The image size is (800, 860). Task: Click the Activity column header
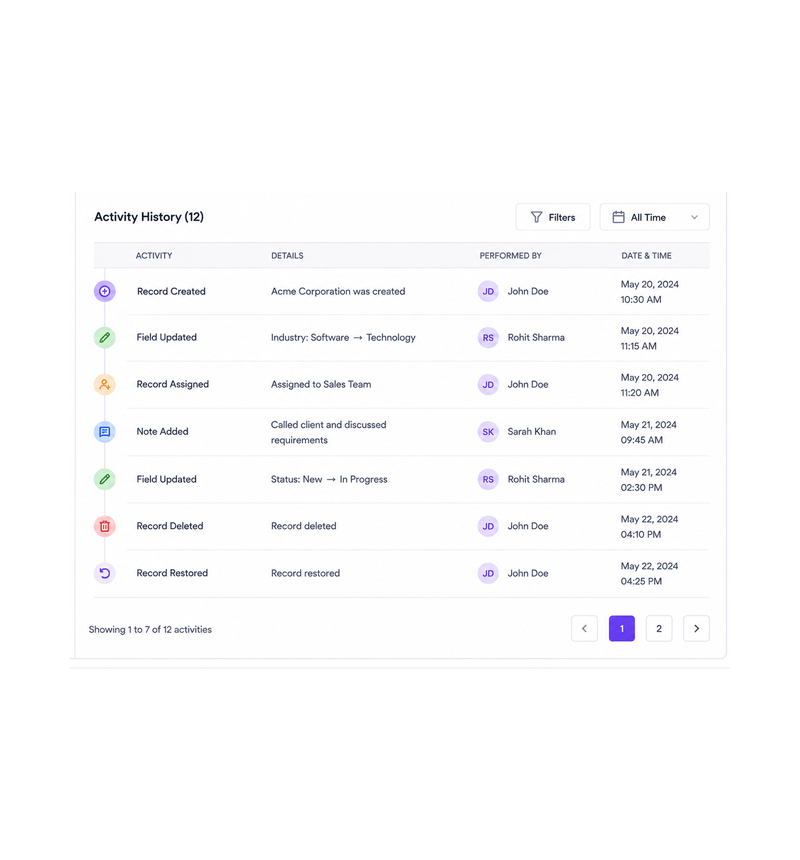(x=154, y=256)
